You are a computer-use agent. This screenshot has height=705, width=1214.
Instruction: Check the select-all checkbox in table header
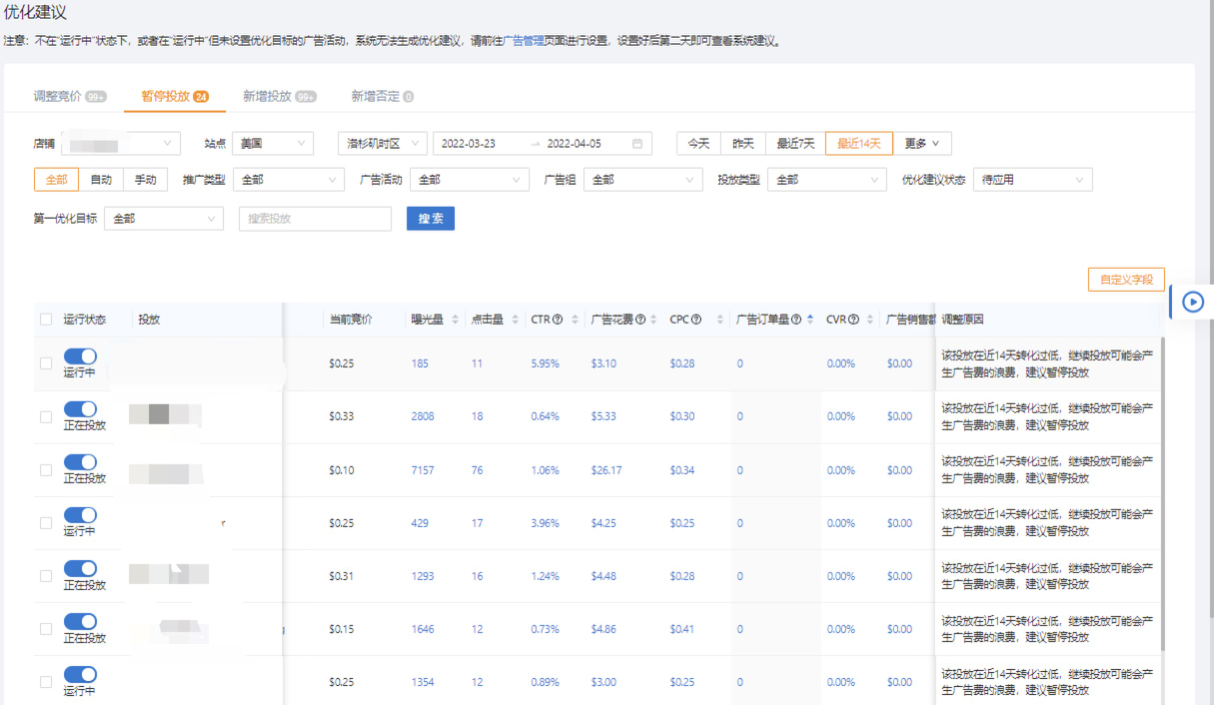(x=45, y=317)
